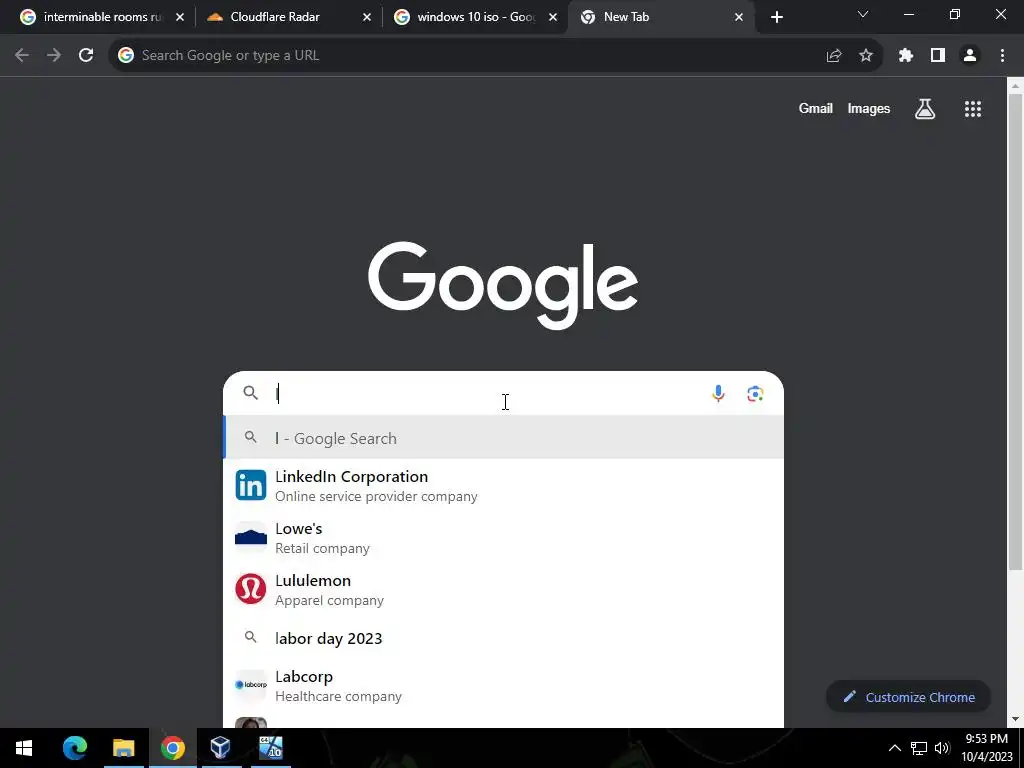The image size is (1024, 768).
Task: Switch to the Cloudflare Radar tab
Action: click(287, 17)
